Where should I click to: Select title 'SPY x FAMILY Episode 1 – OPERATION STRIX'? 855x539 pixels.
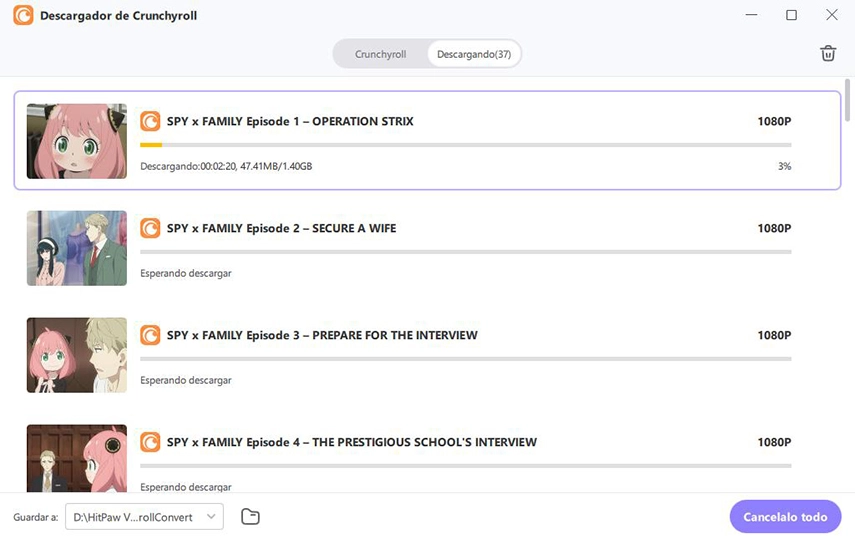pyautogui.click(x=290, y=121)
